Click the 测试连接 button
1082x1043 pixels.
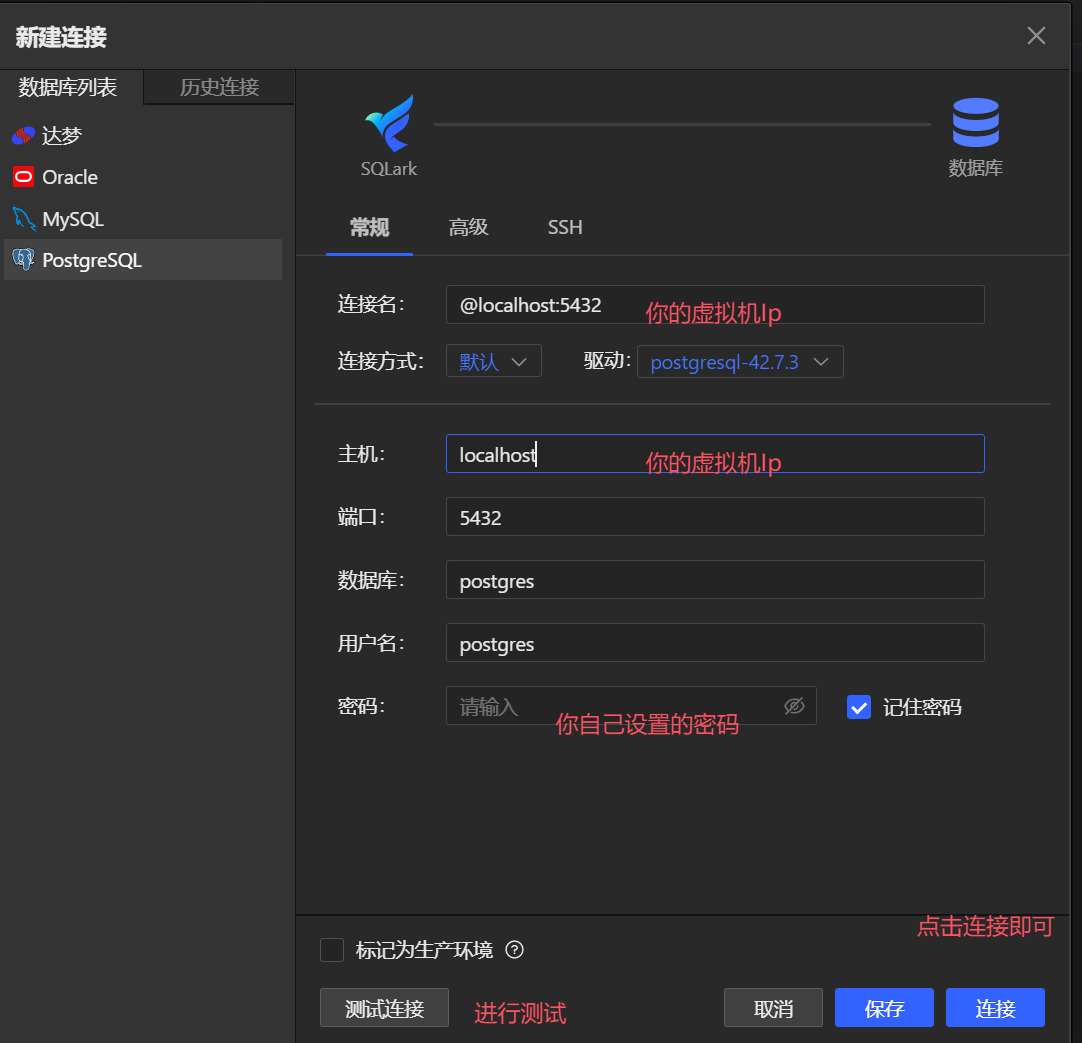point(384,1008)
